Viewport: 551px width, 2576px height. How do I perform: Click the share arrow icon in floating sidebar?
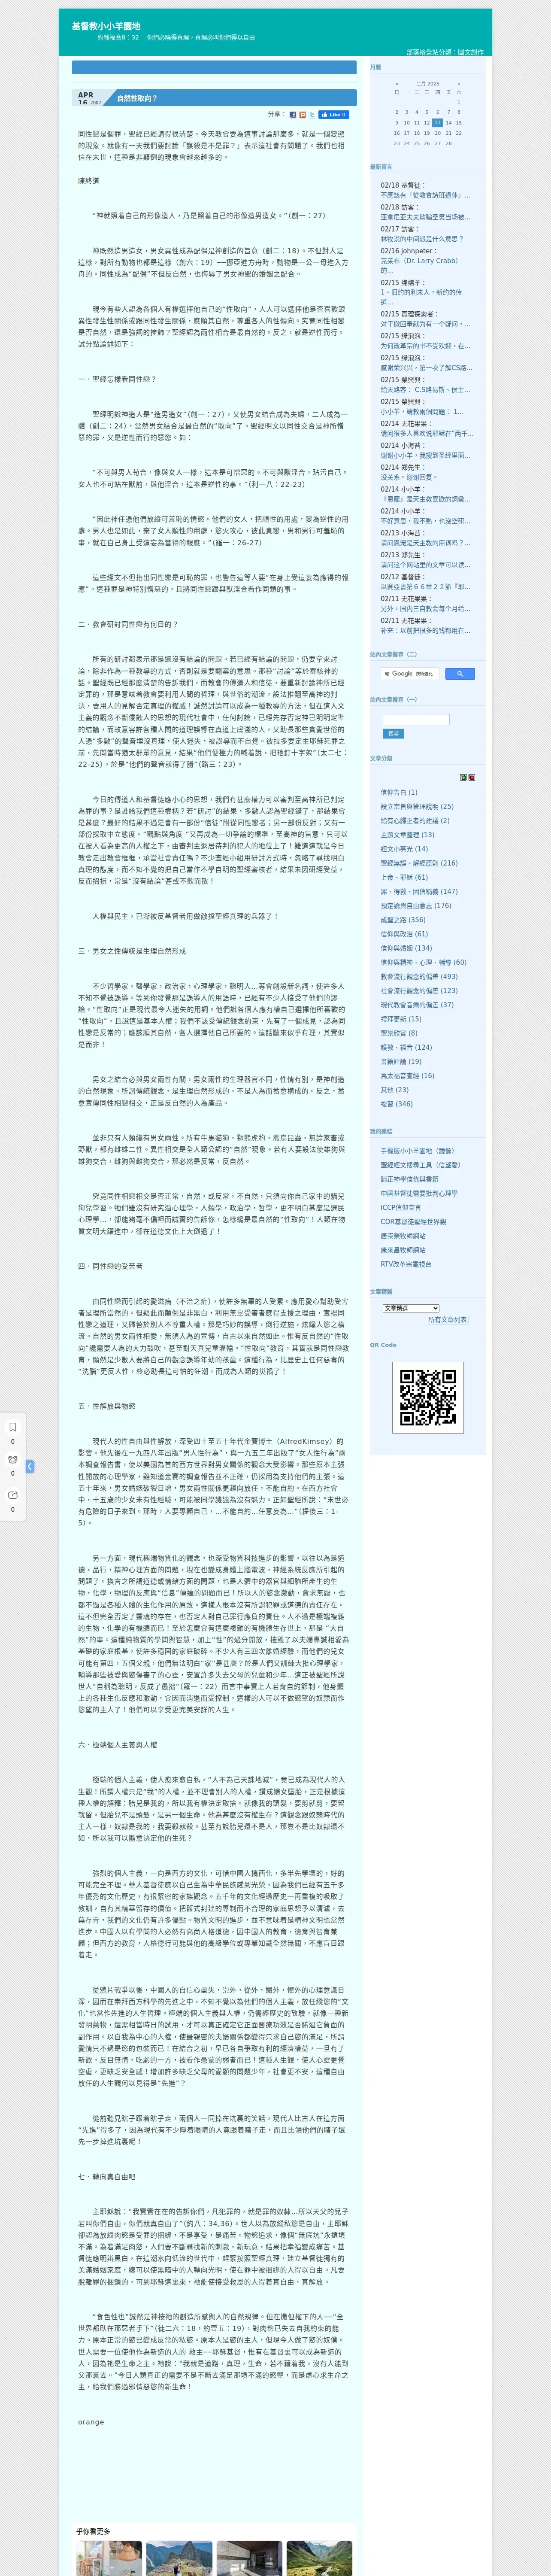13,1495
